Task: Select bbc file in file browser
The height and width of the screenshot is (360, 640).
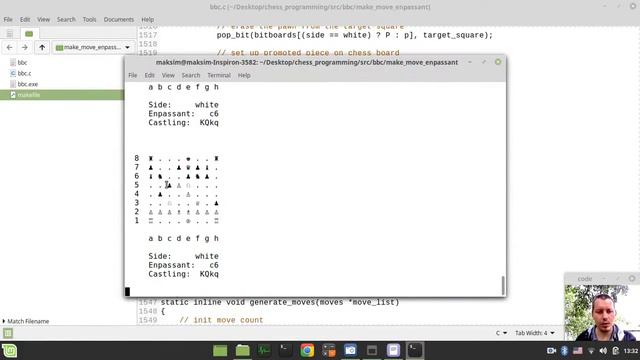Action: coord(22,62)
